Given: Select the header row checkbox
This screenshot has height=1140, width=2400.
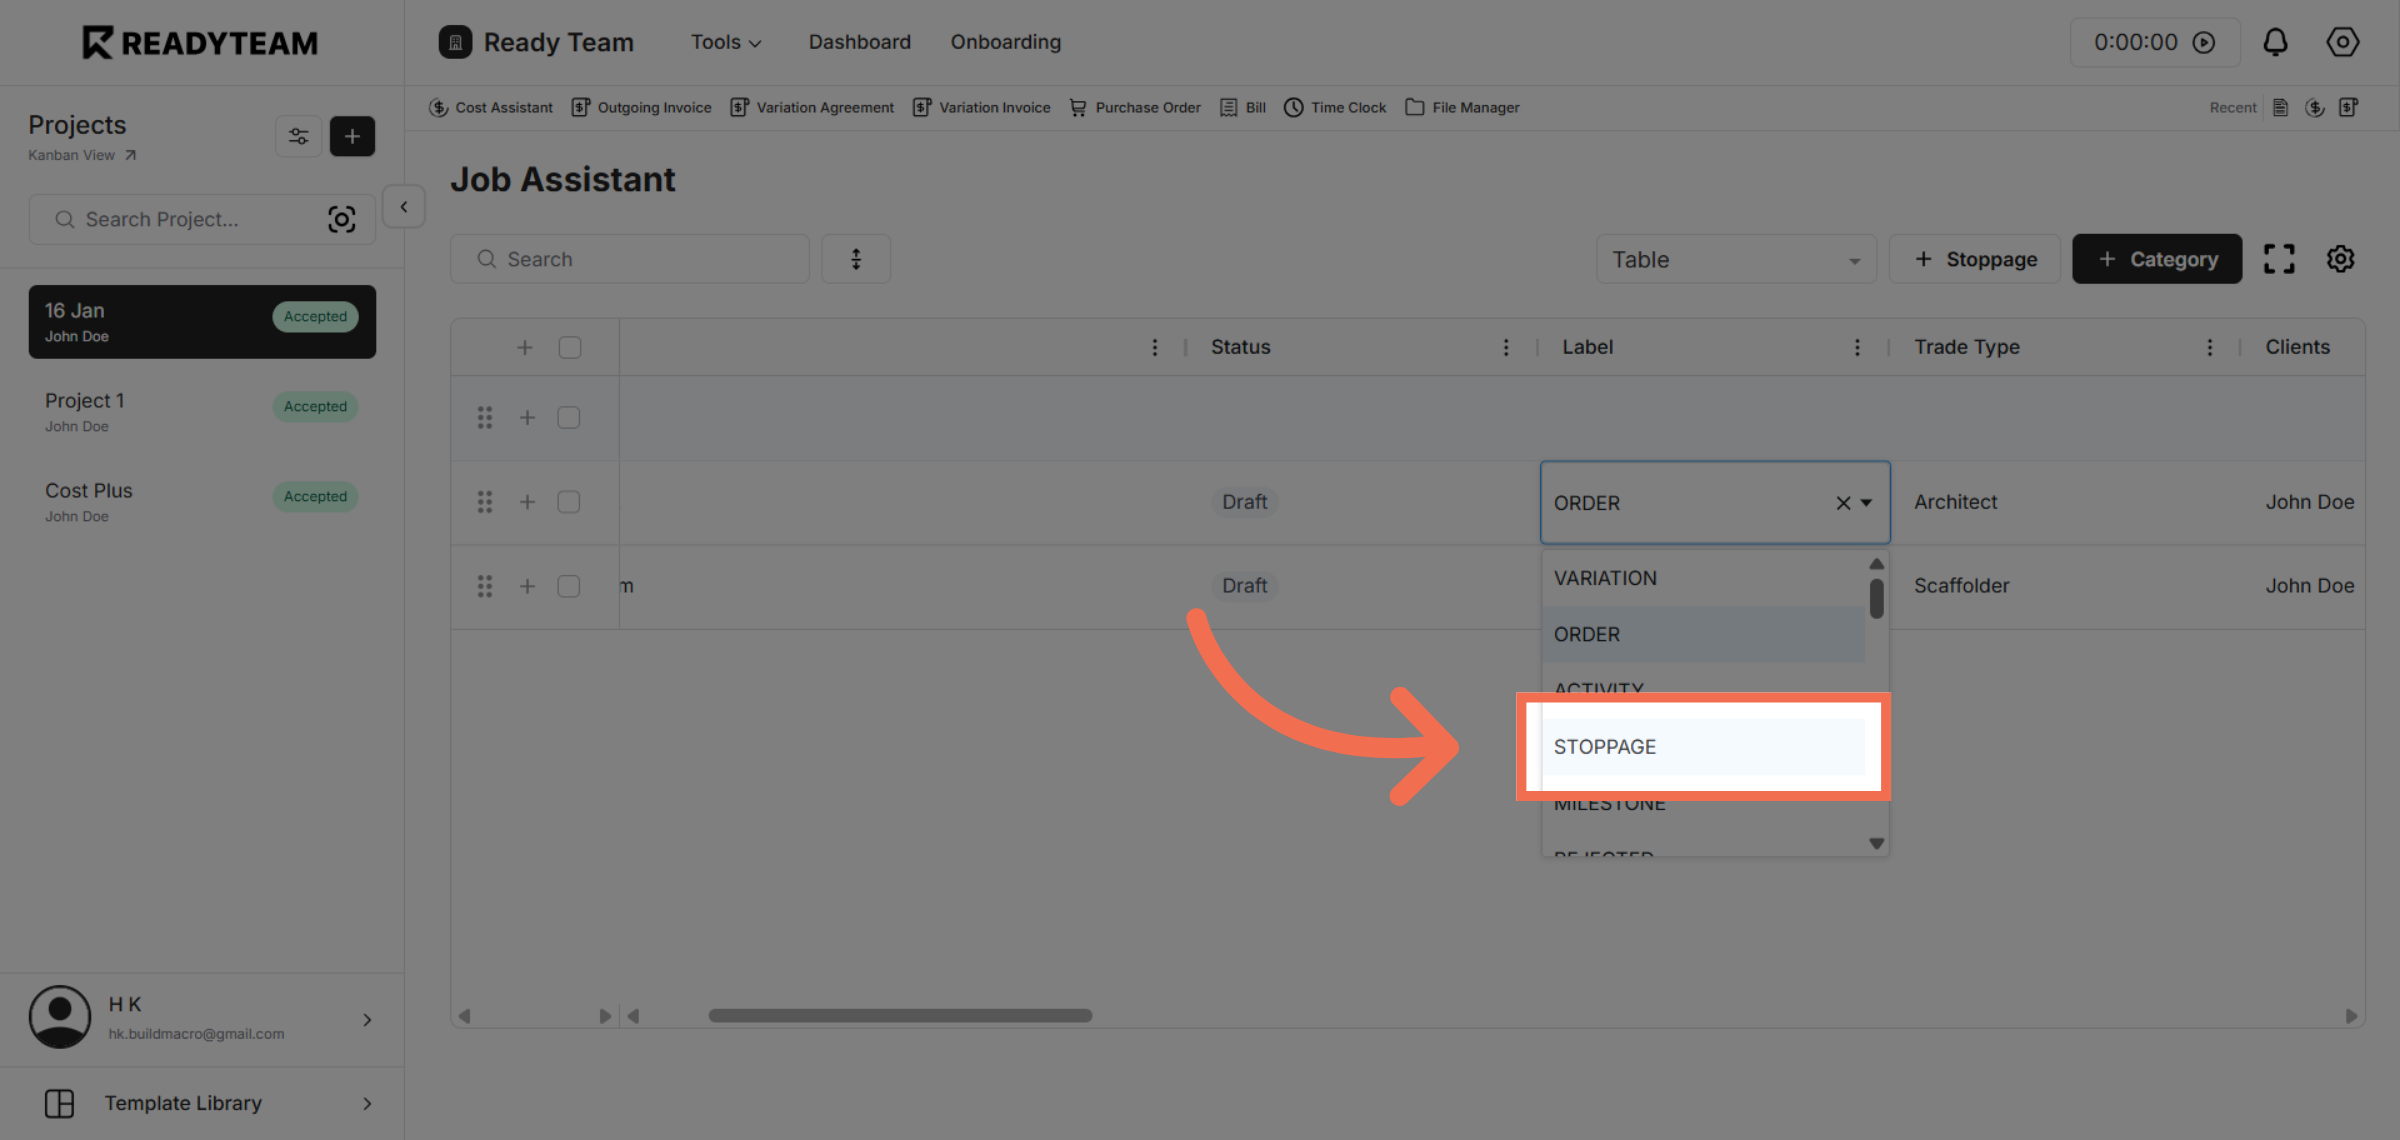Looking at the screenshot, I should (x=570, y=347).
